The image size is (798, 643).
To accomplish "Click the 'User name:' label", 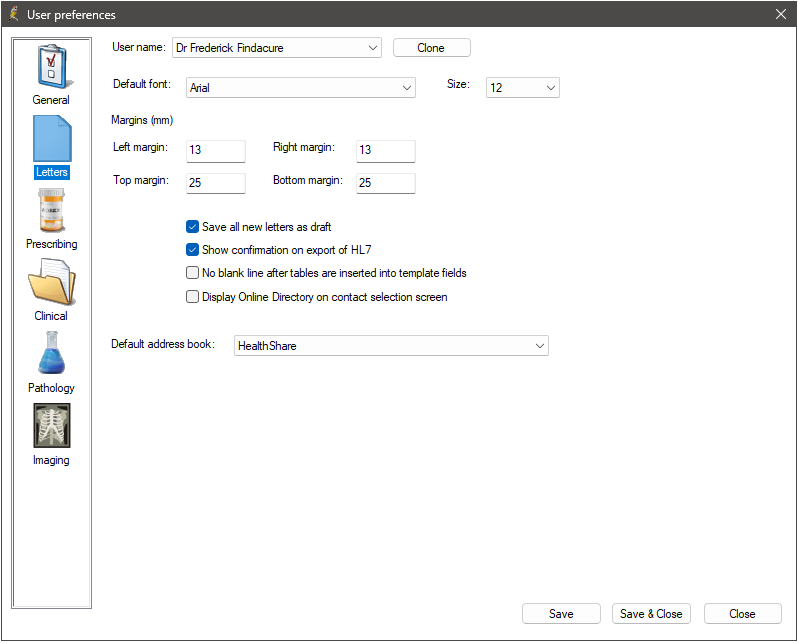I will [139, 47].
